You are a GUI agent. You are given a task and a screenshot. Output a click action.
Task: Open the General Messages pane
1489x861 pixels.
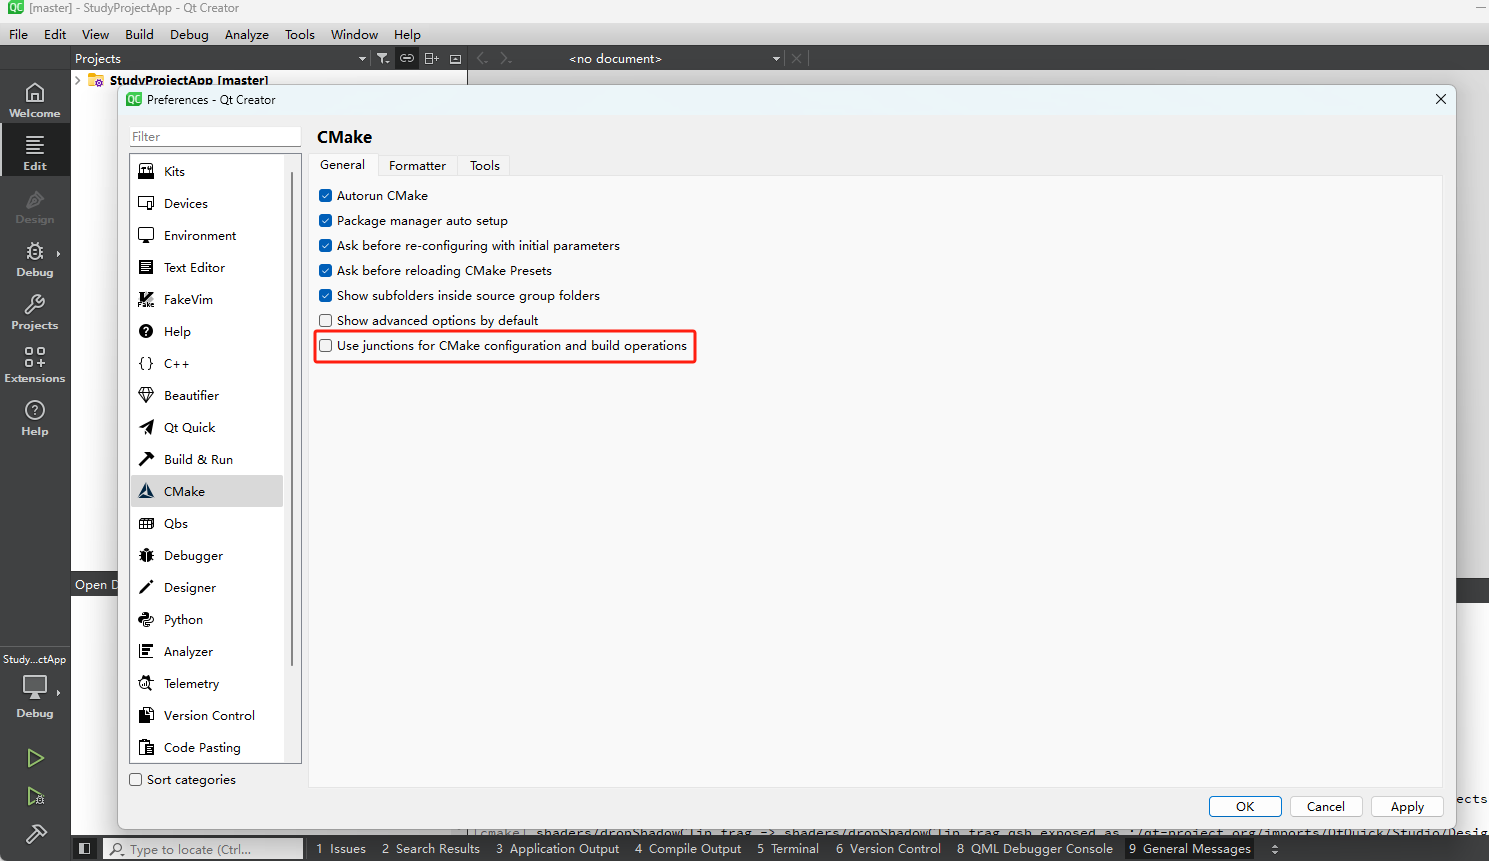pos(1190,849)
